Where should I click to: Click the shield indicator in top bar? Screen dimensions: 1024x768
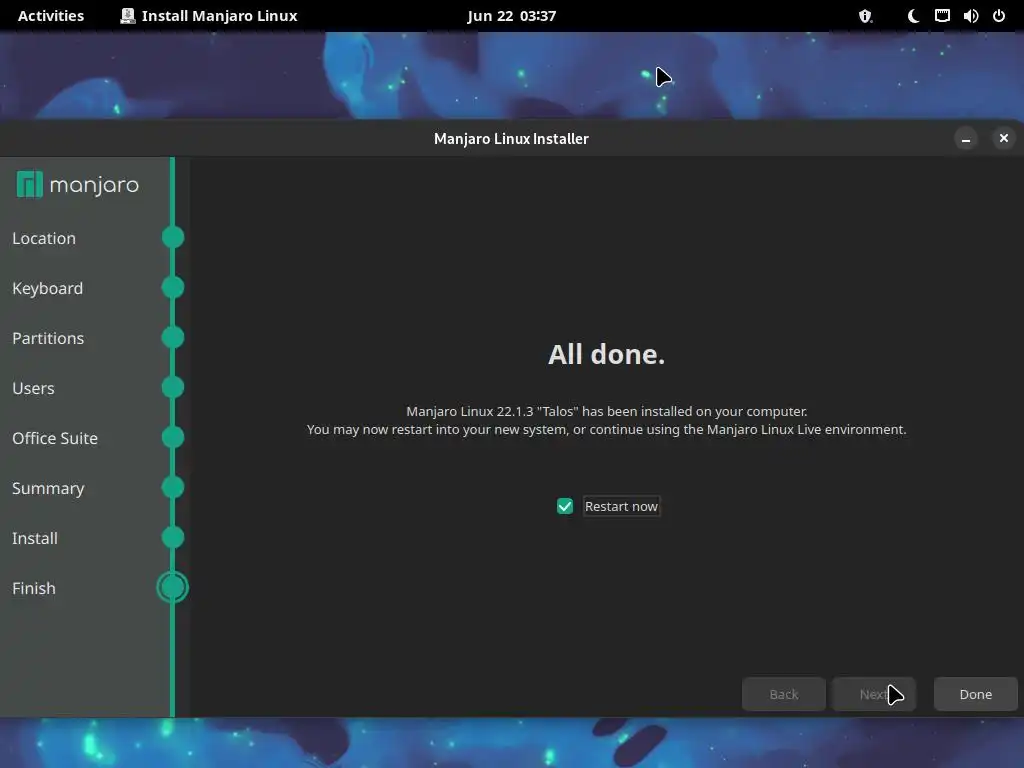click(865, 16)
